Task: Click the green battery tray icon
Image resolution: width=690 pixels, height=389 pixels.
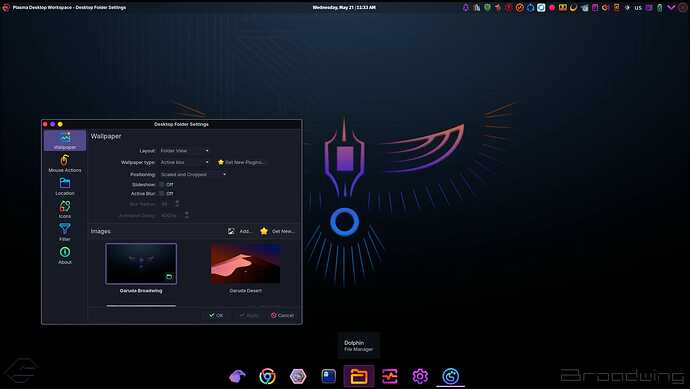Action: (x=660, y=7)
